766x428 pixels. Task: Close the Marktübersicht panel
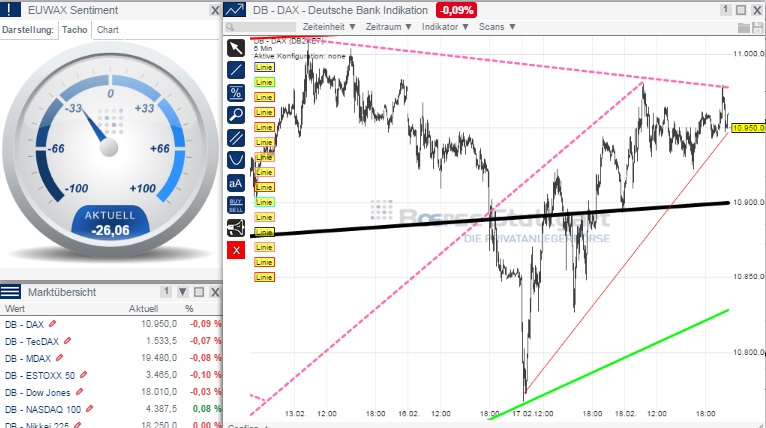click(x=215, y=292)
